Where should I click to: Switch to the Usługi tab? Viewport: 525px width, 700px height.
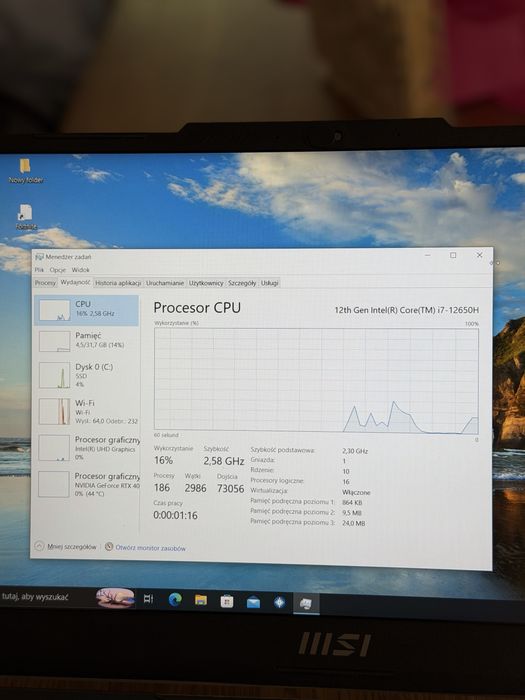[269, 283]
